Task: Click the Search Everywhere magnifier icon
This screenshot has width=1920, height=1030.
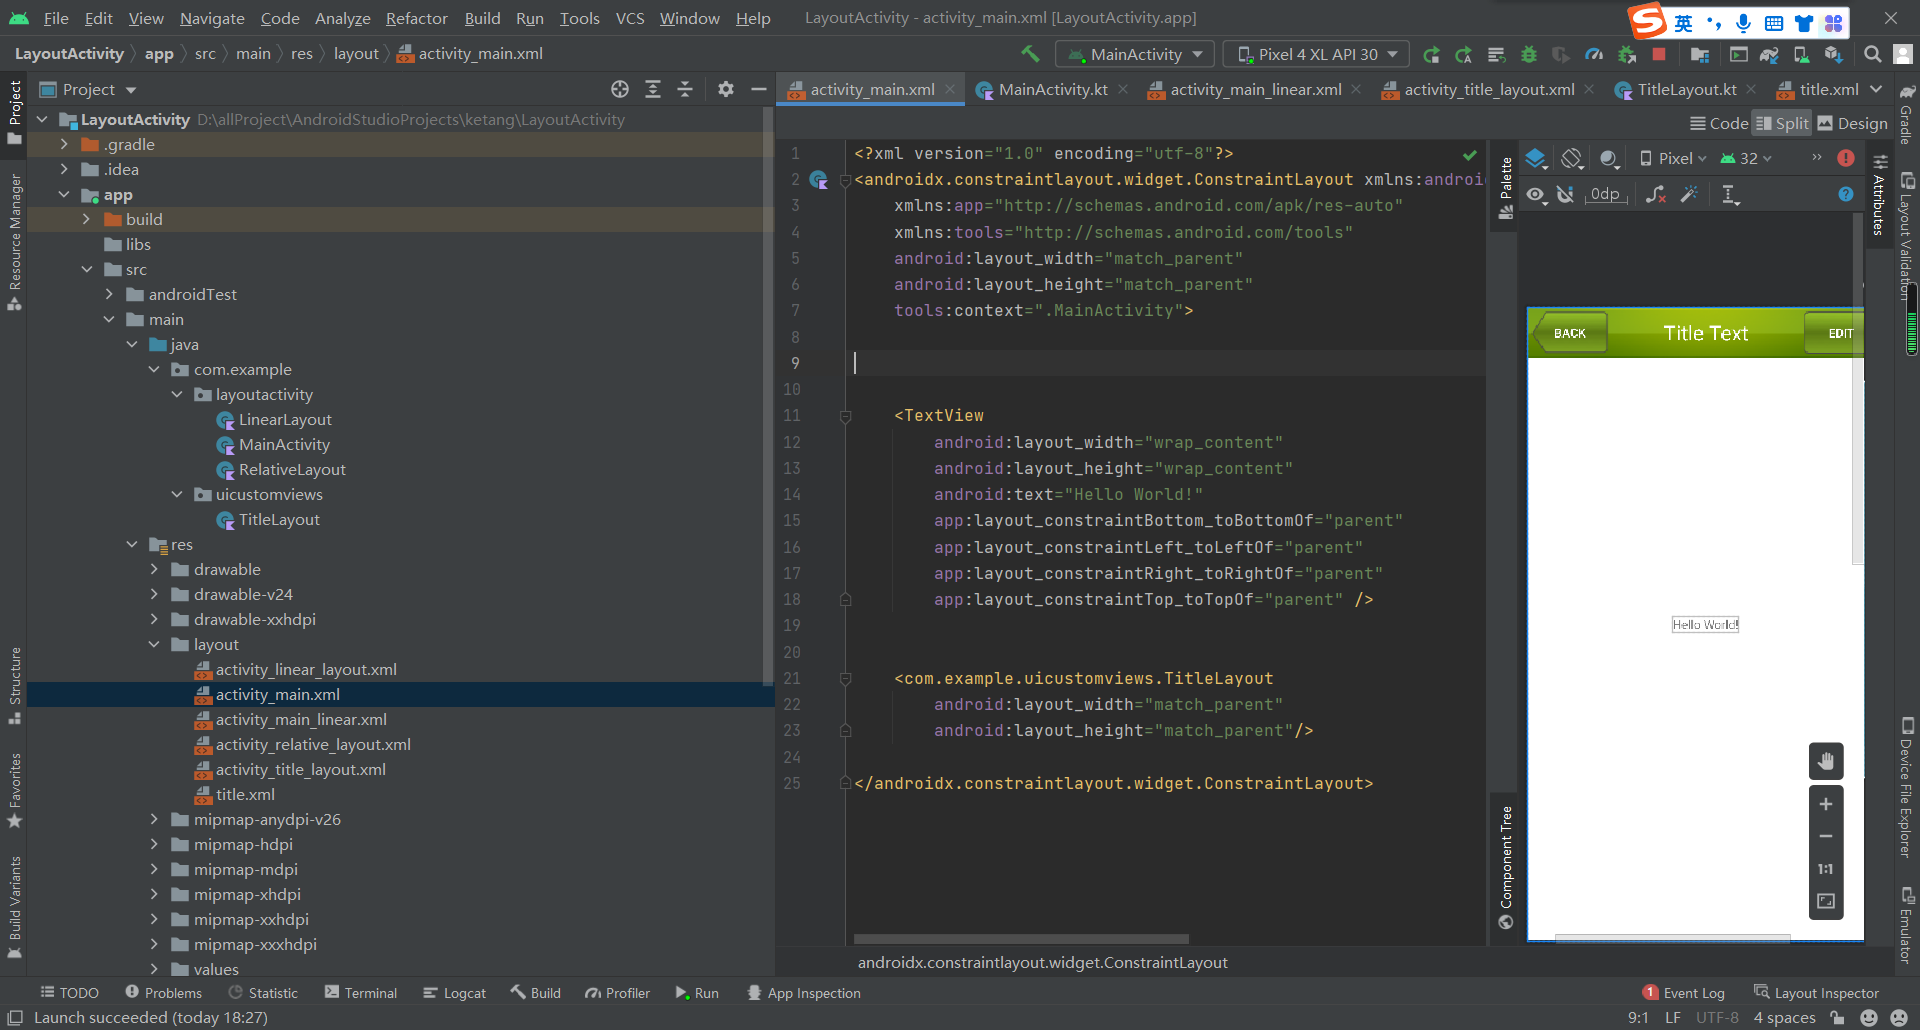Action: (x=1872, y=54)
